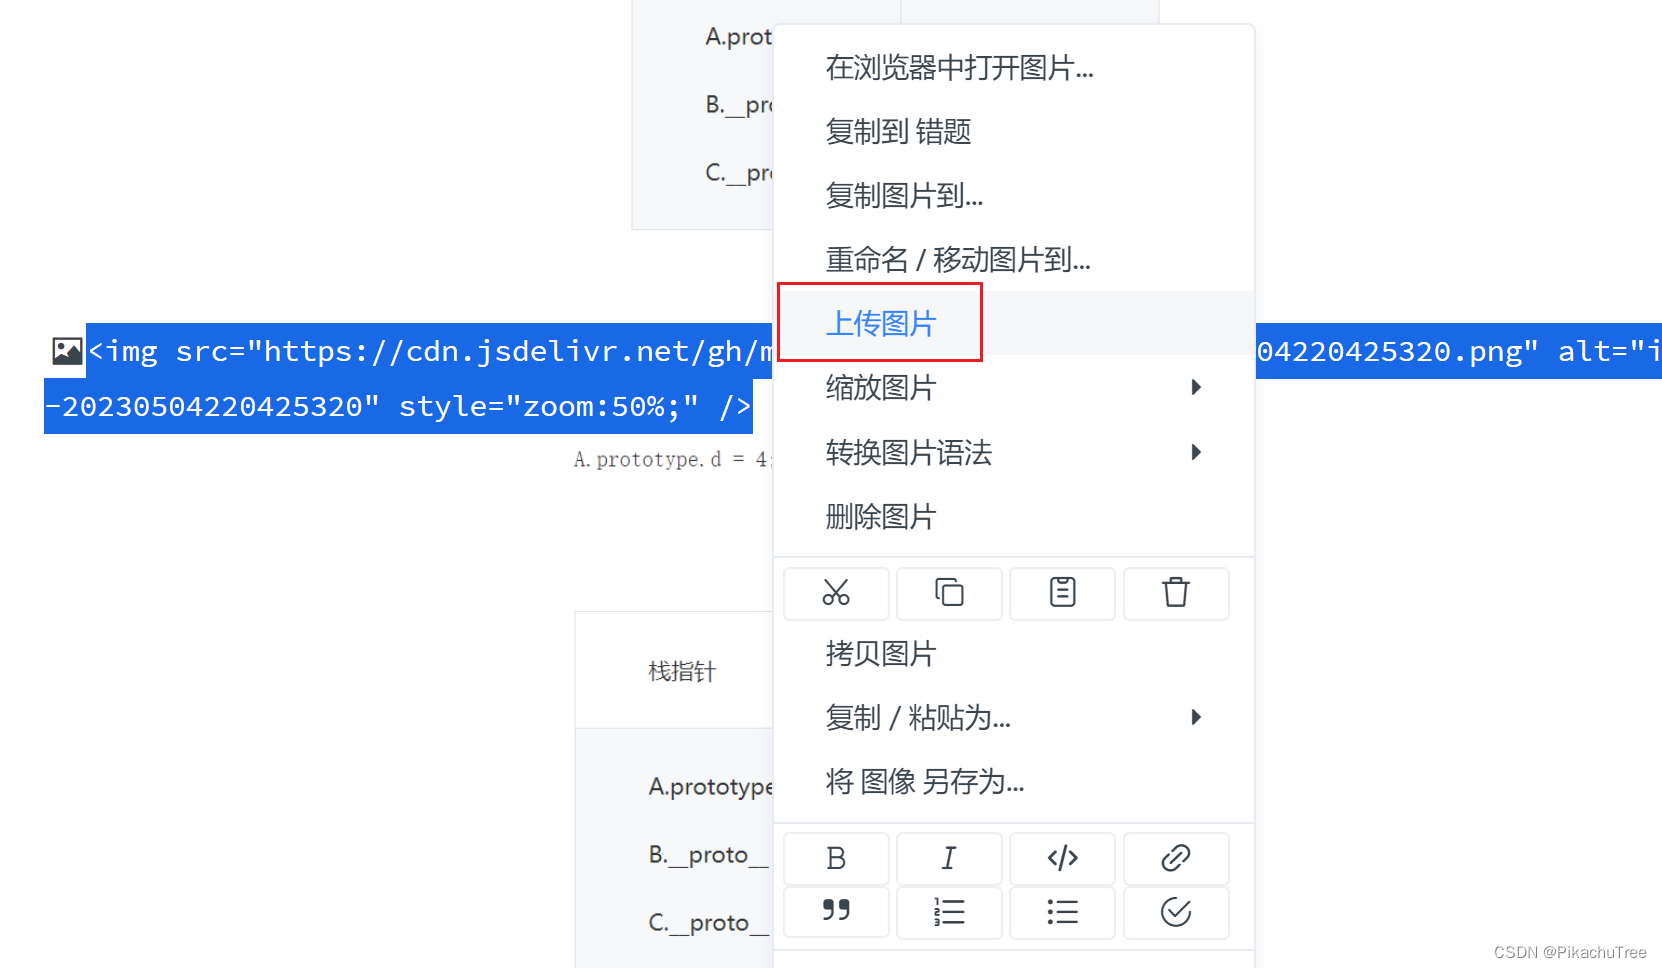Click the image thumbnail icon beside the img tag
This screenshot has height=968, width=1662.
click(66, 351)
